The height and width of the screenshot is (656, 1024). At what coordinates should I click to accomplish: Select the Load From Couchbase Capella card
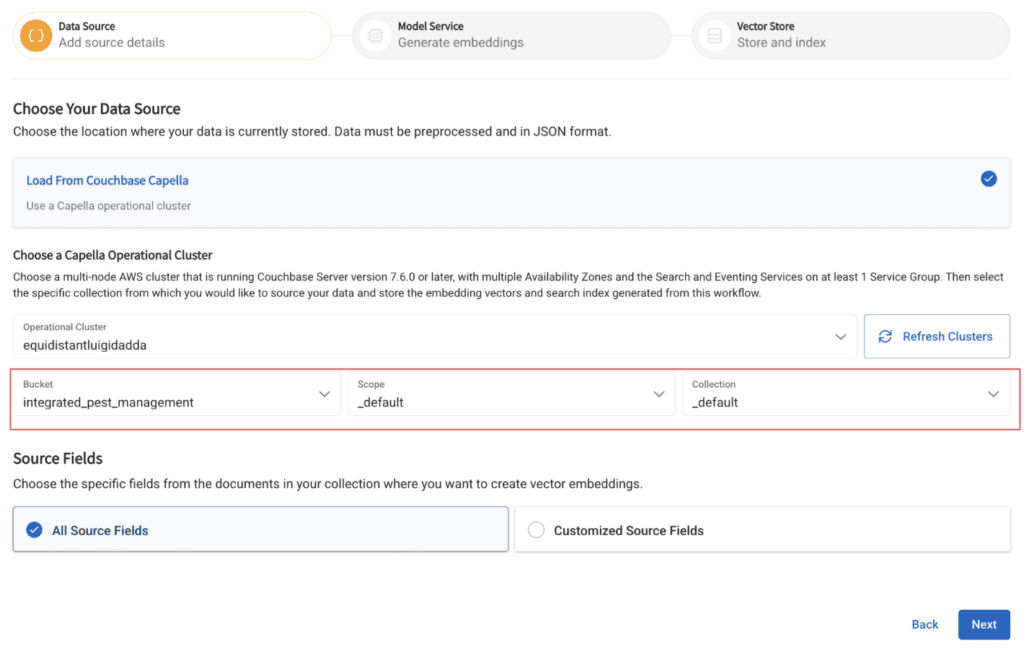tap(511, 192)
